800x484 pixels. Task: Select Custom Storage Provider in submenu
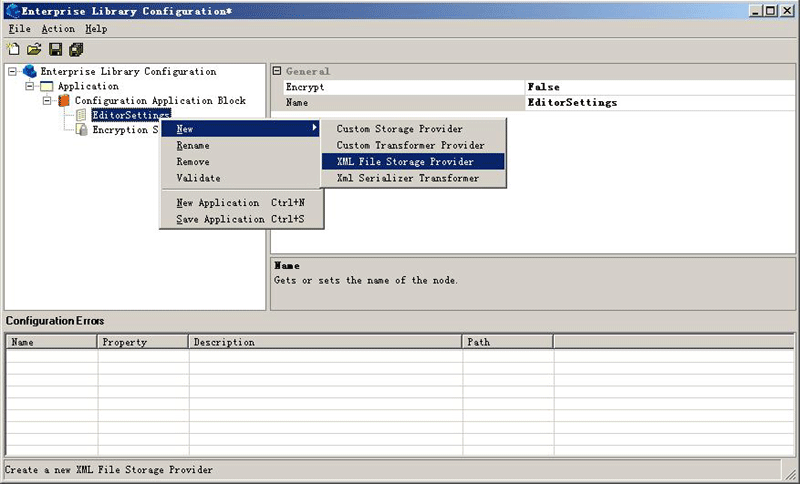point(399,129)
